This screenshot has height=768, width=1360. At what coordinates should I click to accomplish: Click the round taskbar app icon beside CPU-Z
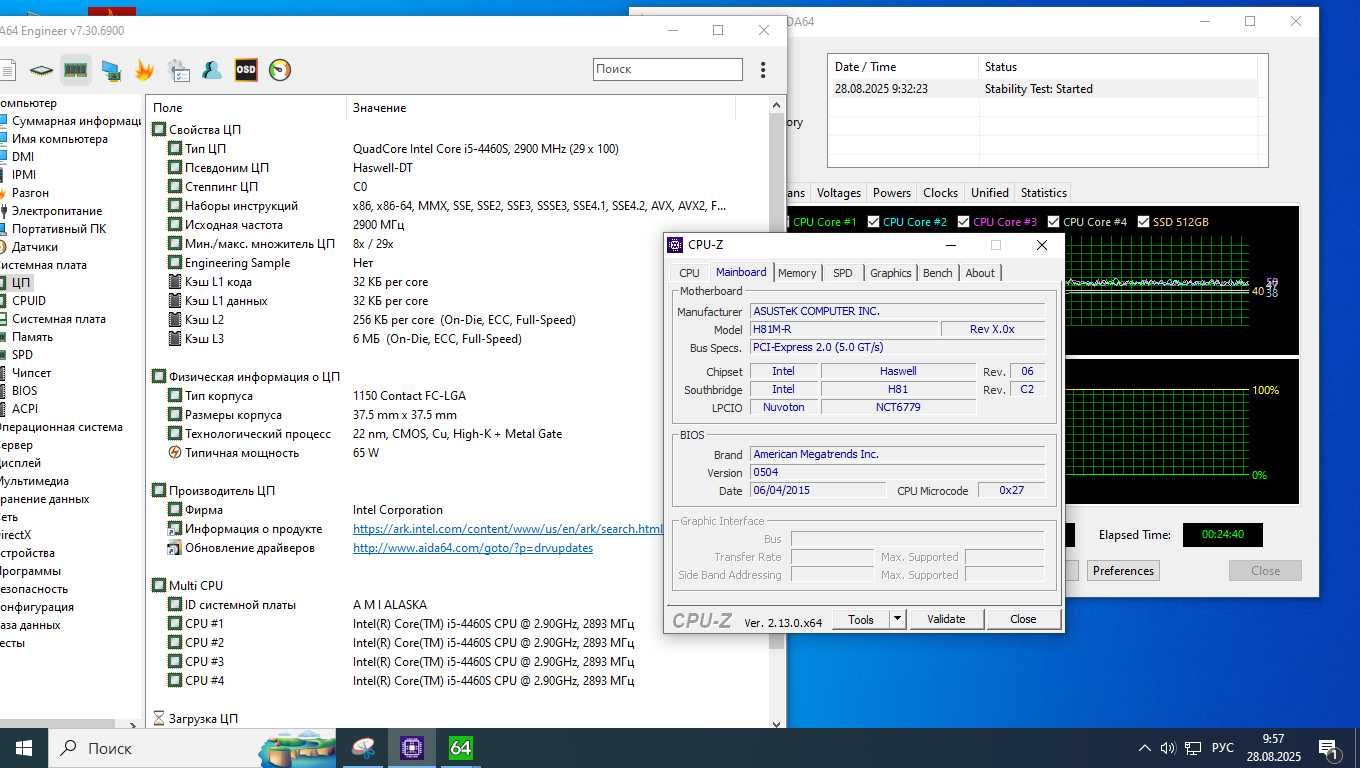[x=364, y=748]
